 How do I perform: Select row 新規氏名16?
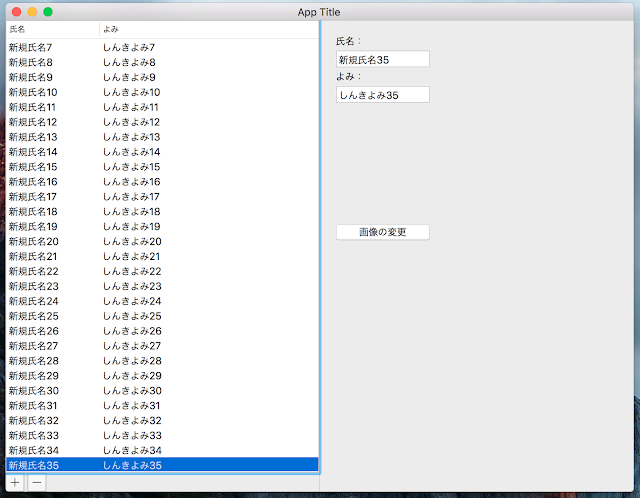[162, 182]
